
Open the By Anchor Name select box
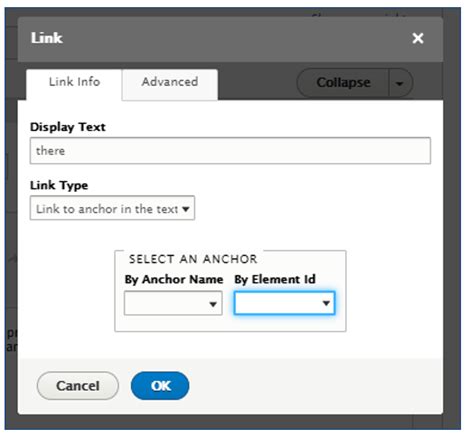pyautogui.click(x=173, y=303)
